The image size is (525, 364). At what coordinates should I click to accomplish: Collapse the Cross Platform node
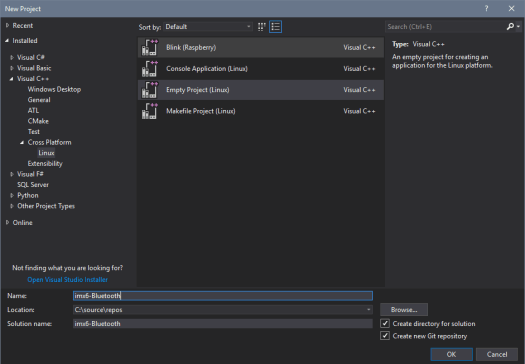point(22,143)
